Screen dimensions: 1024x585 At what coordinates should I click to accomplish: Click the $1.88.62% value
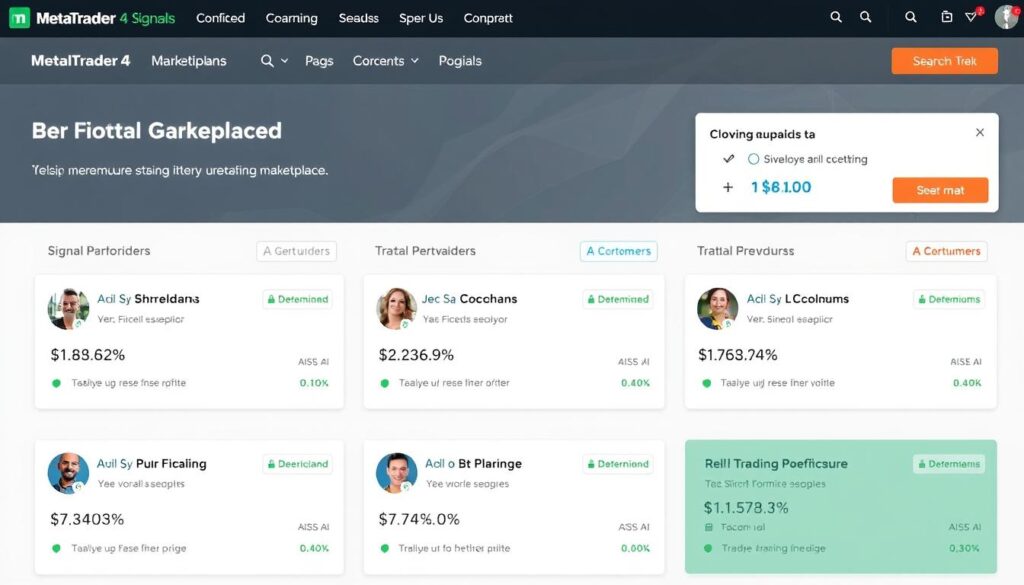pos(88,355)
